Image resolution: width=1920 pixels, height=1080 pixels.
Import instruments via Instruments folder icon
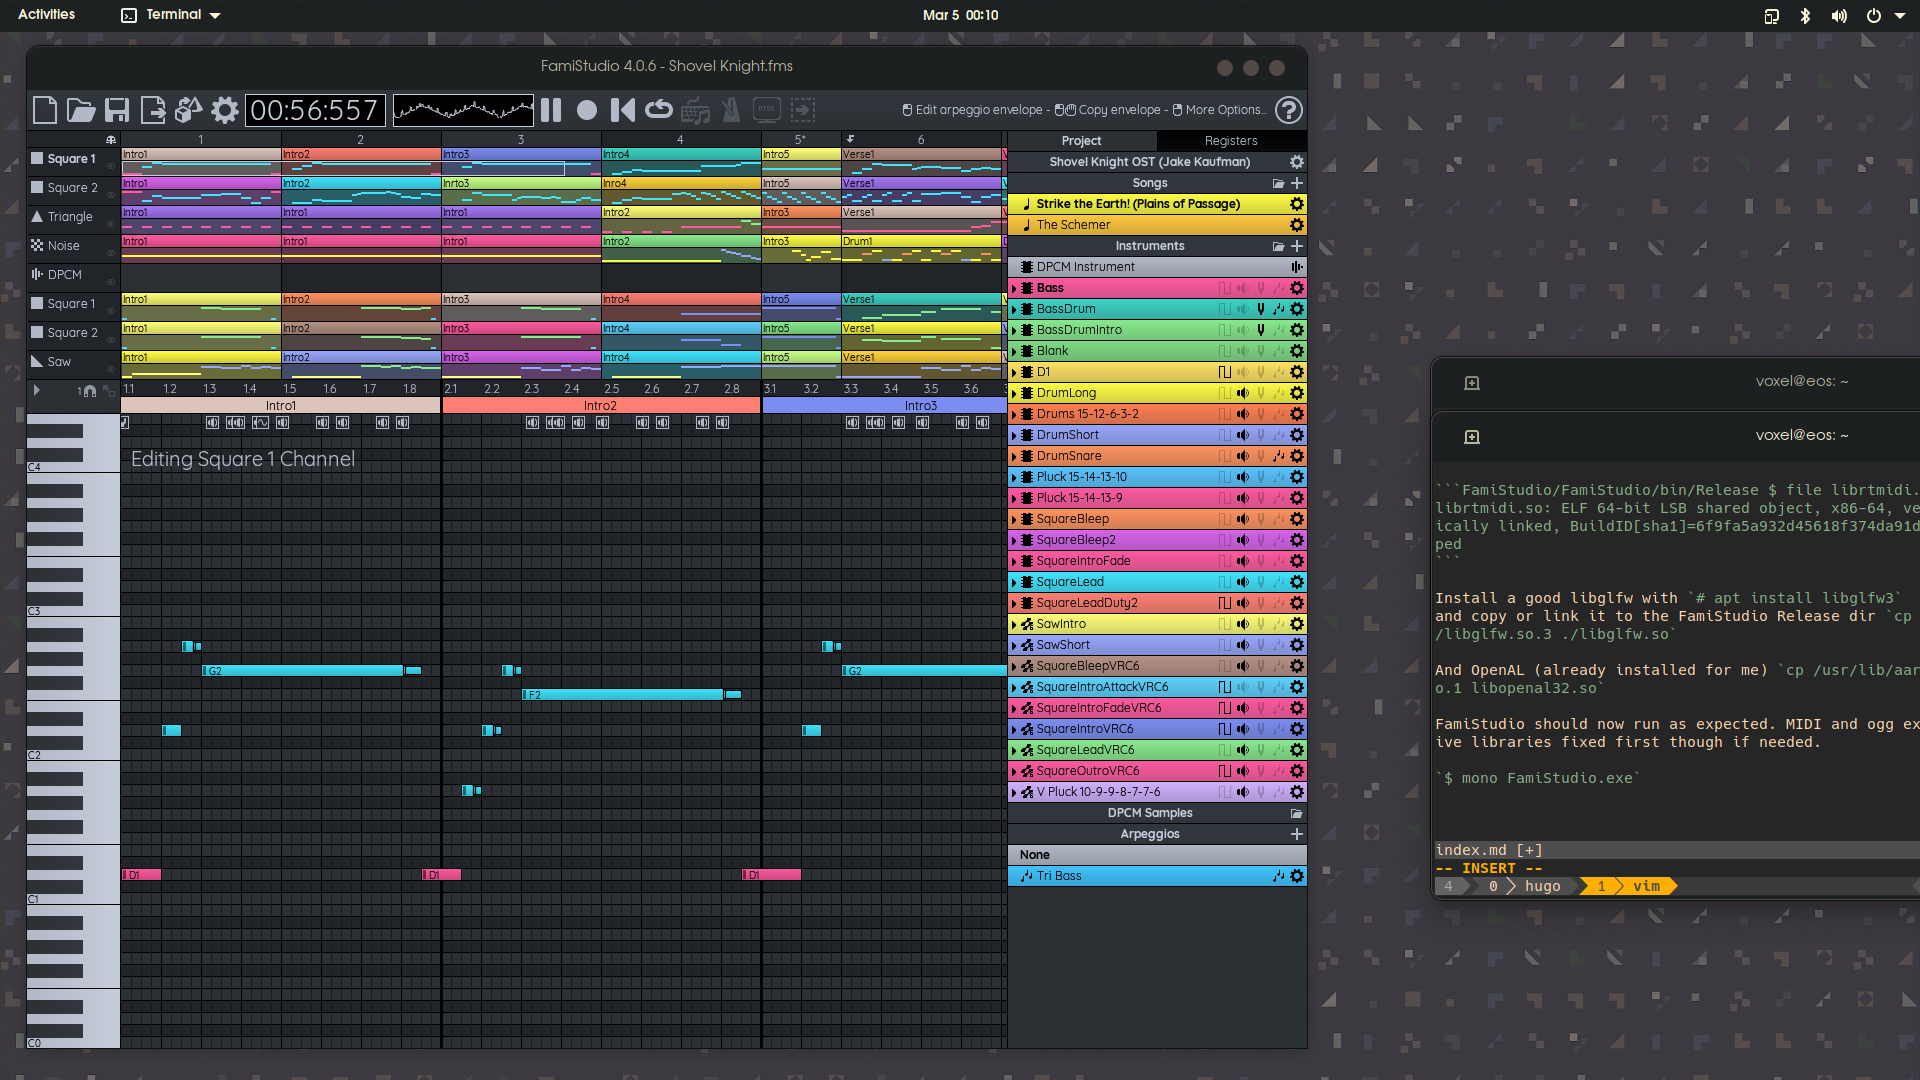pyautogui.click(x=1278, y=246)
